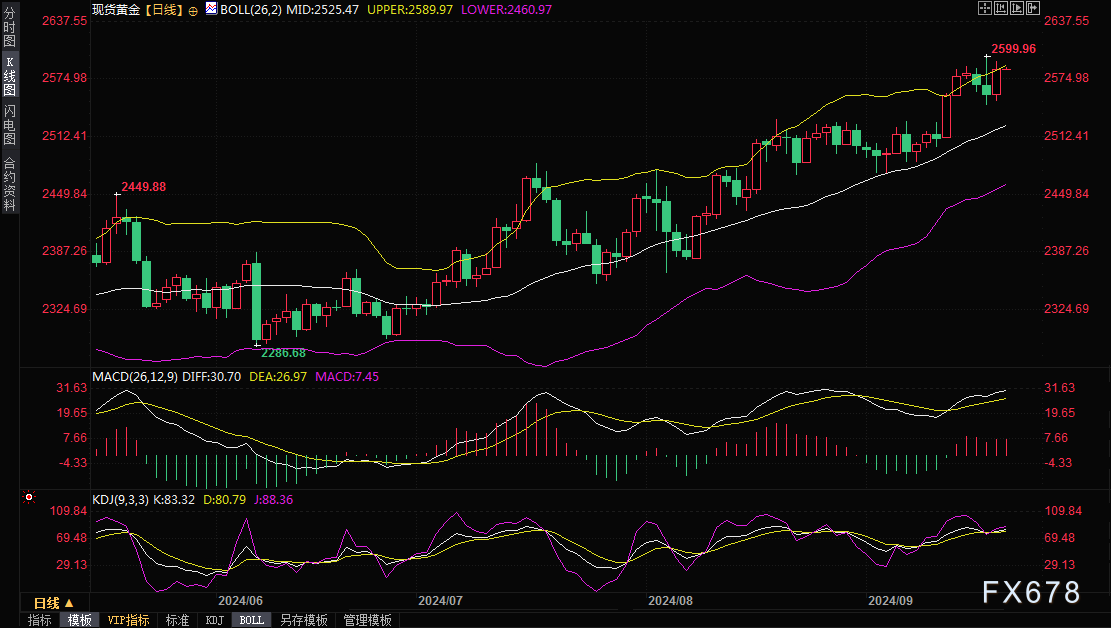Viewport: 1111px width, 628px height.
Task: Click the 2449.88 peak price label
Action: [144, 186]
